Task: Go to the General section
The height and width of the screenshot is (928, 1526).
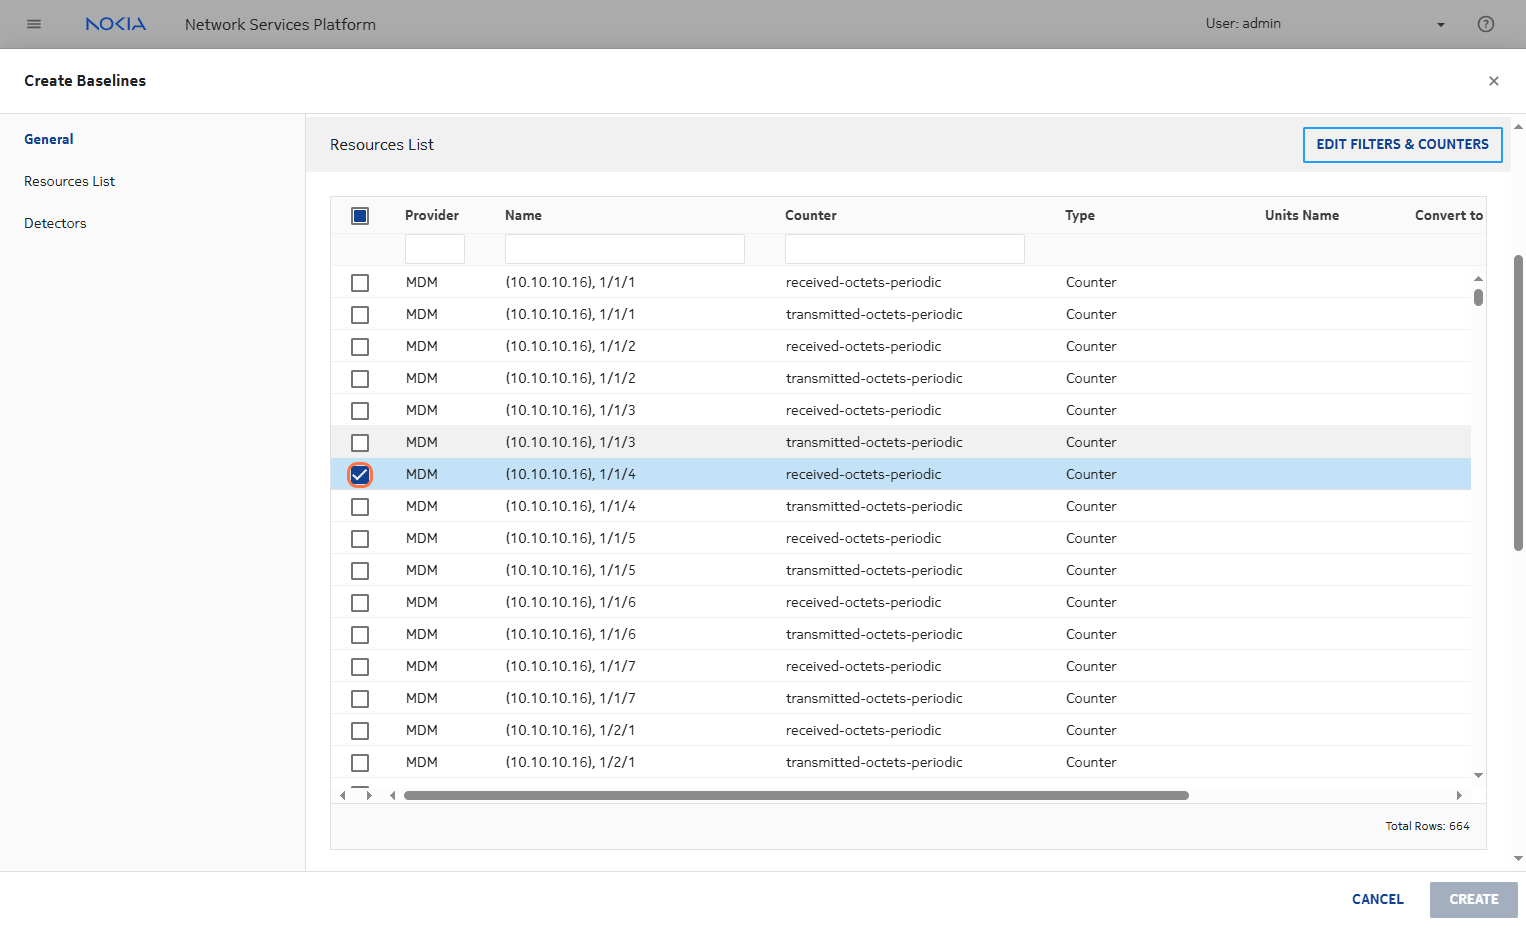Action: click(x=49, y=139)
